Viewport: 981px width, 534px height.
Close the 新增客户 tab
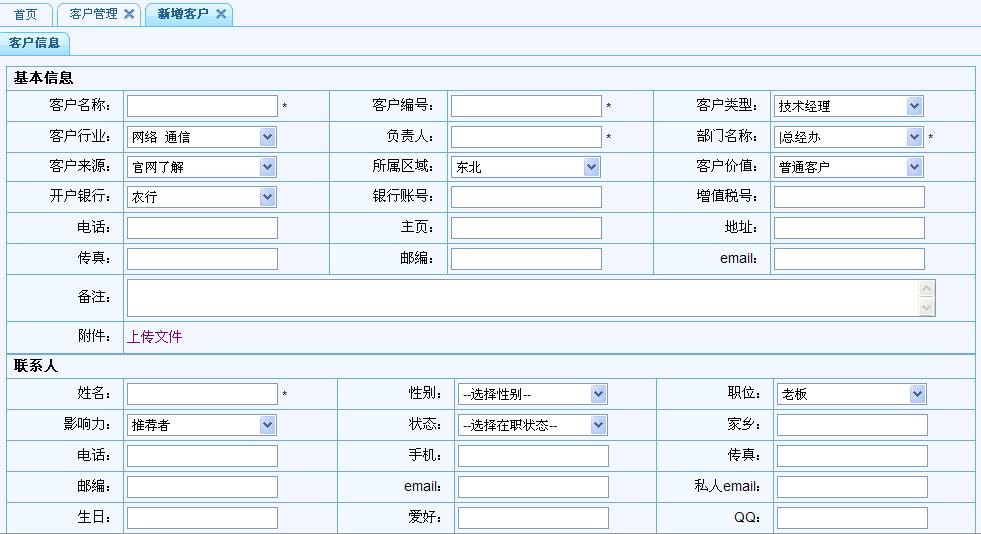point(221,14)
